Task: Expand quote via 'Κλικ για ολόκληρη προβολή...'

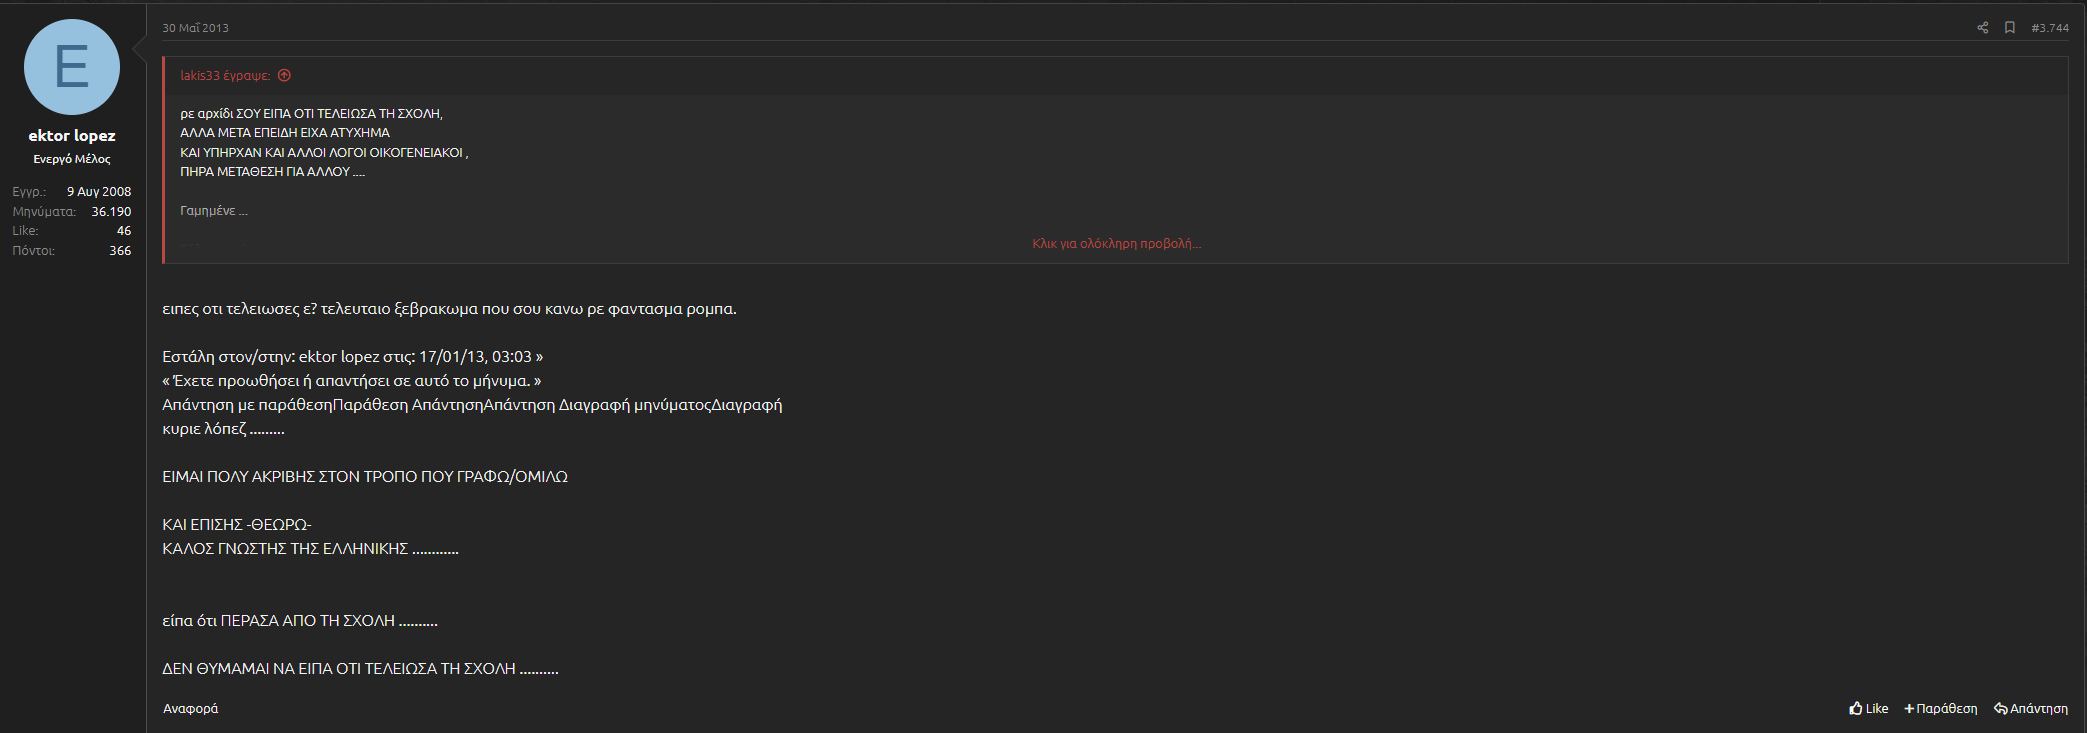Action: point(1116,244)
